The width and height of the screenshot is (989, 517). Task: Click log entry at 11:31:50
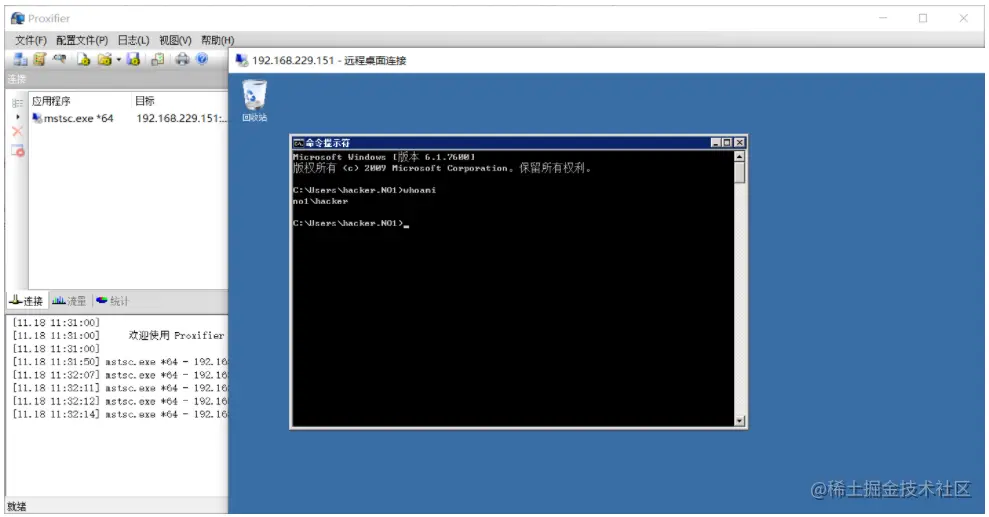coord(119,362)
